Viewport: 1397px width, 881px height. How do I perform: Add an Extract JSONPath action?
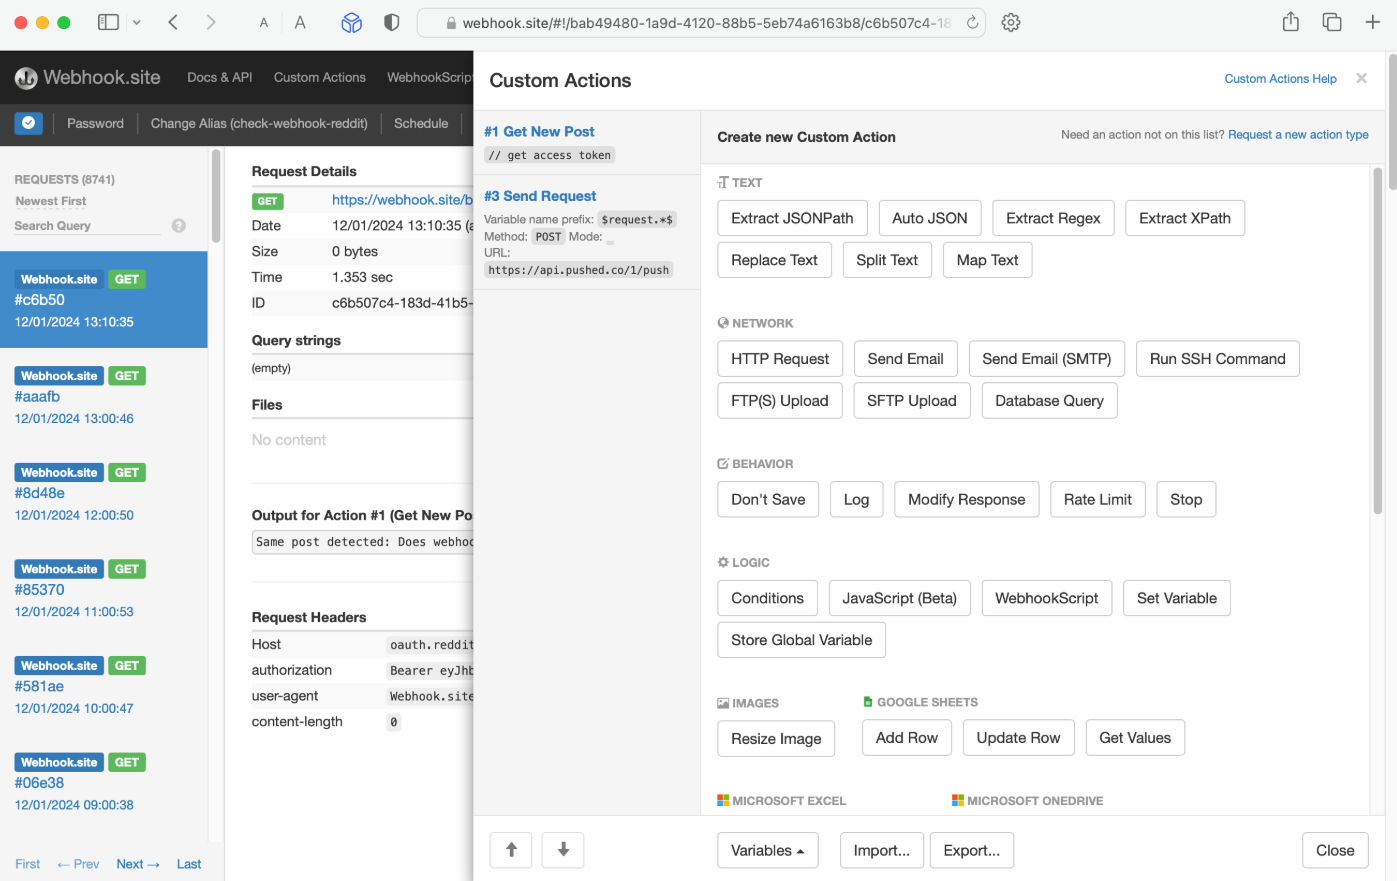[x=792, y=218]
